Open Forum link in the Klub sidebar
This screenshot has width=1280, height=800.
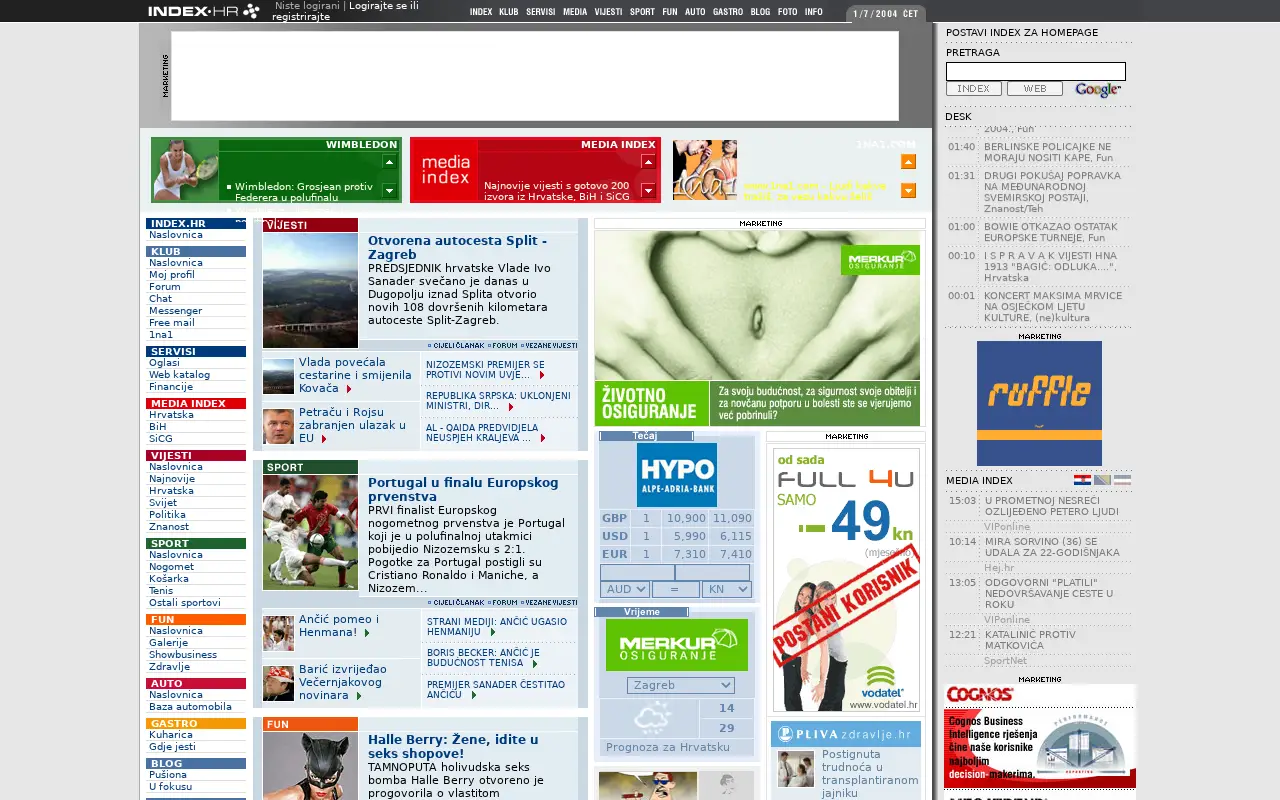165,287
